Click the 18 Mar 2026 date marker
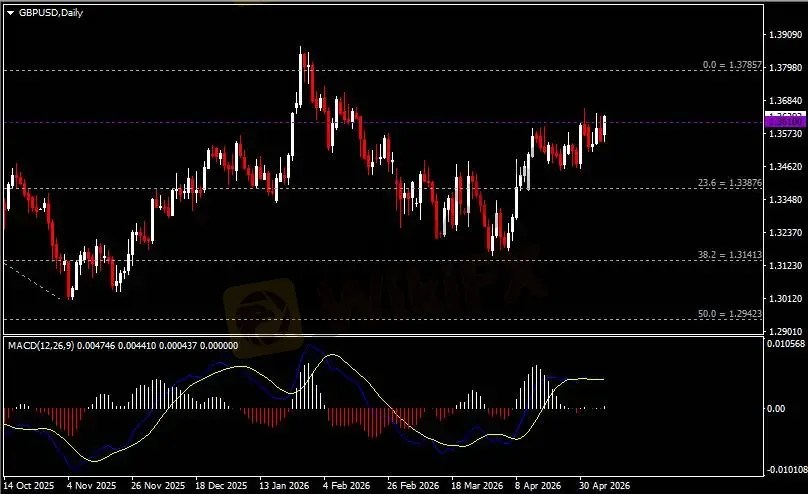 pyautogui.click(x=477, y=486)
